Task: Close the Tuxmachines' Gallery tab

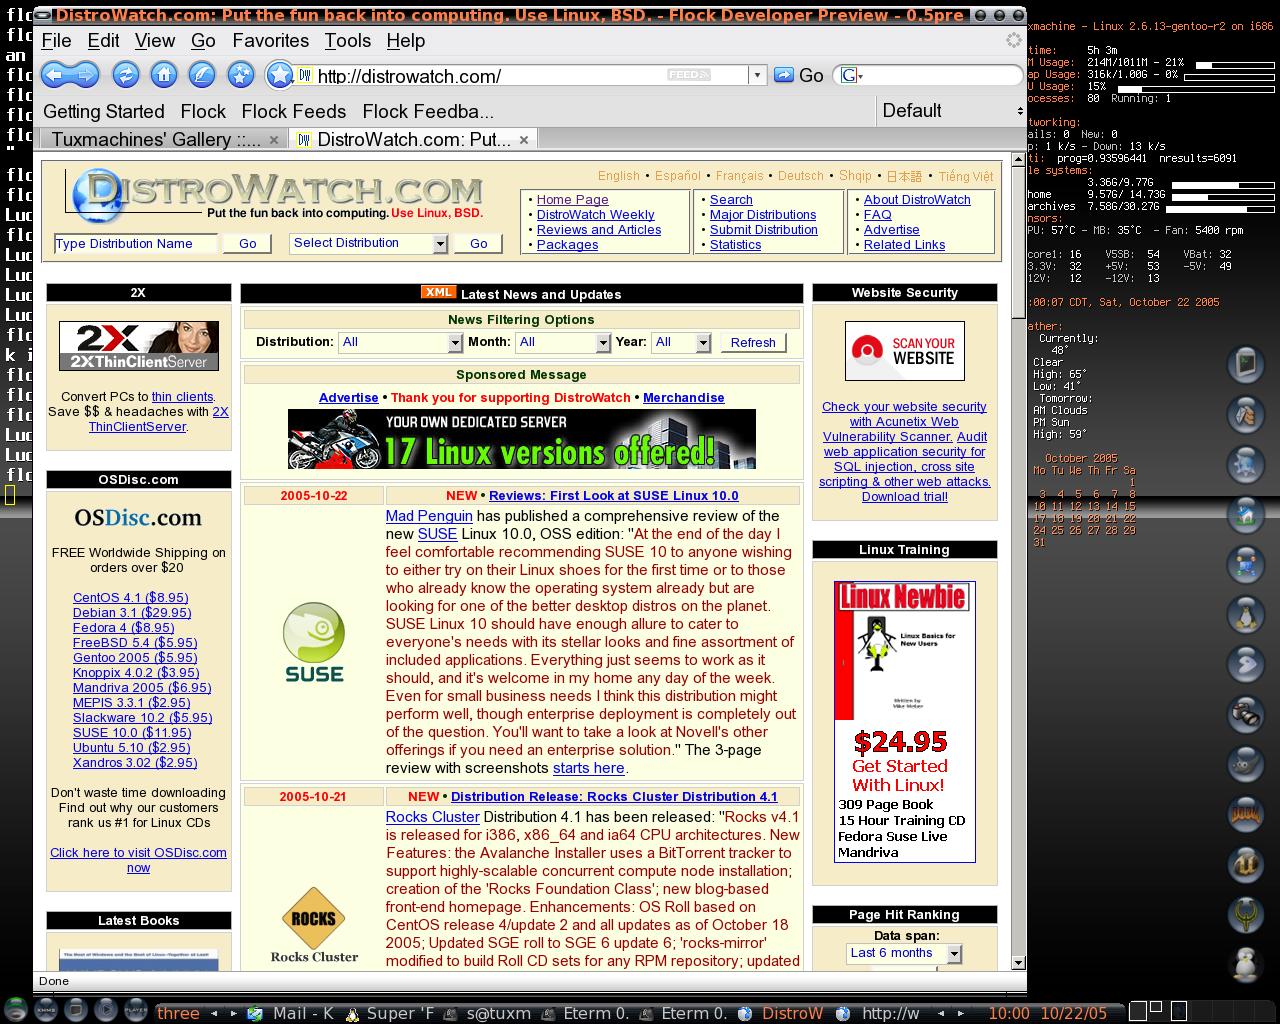Action: point(274,140)
